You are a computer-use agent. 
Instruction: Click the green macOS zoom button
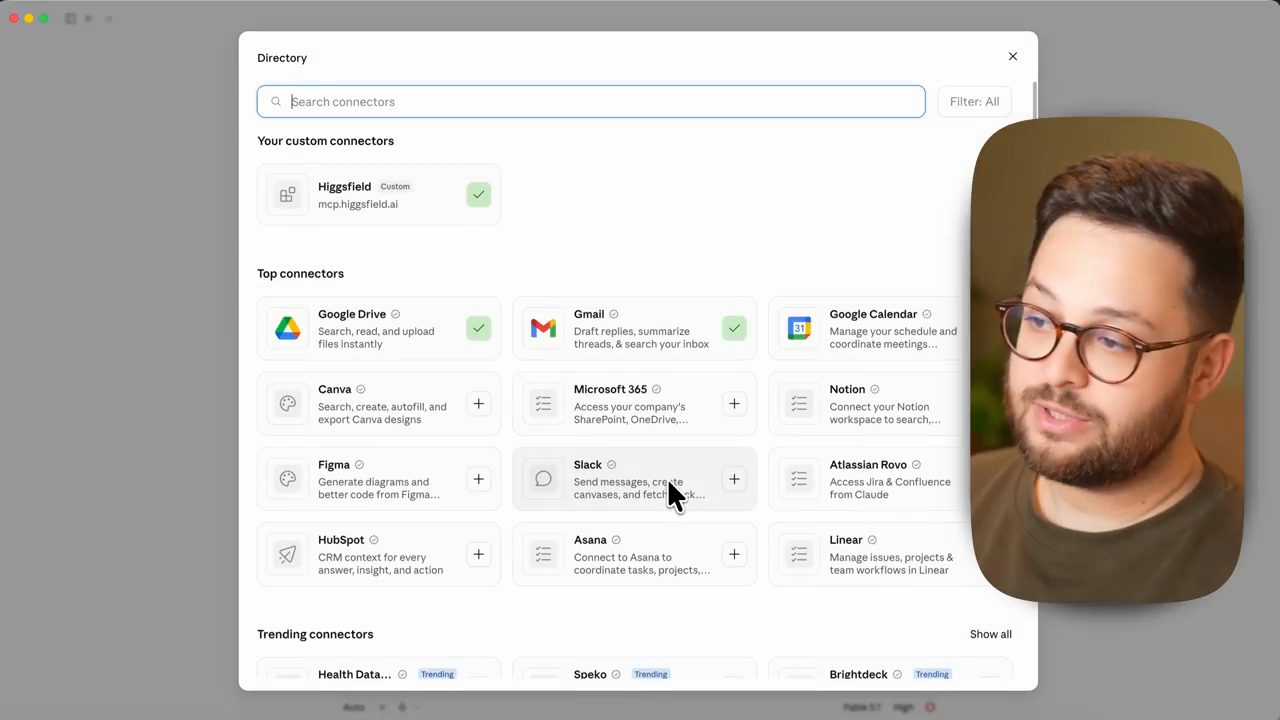[x=44, y=18]
